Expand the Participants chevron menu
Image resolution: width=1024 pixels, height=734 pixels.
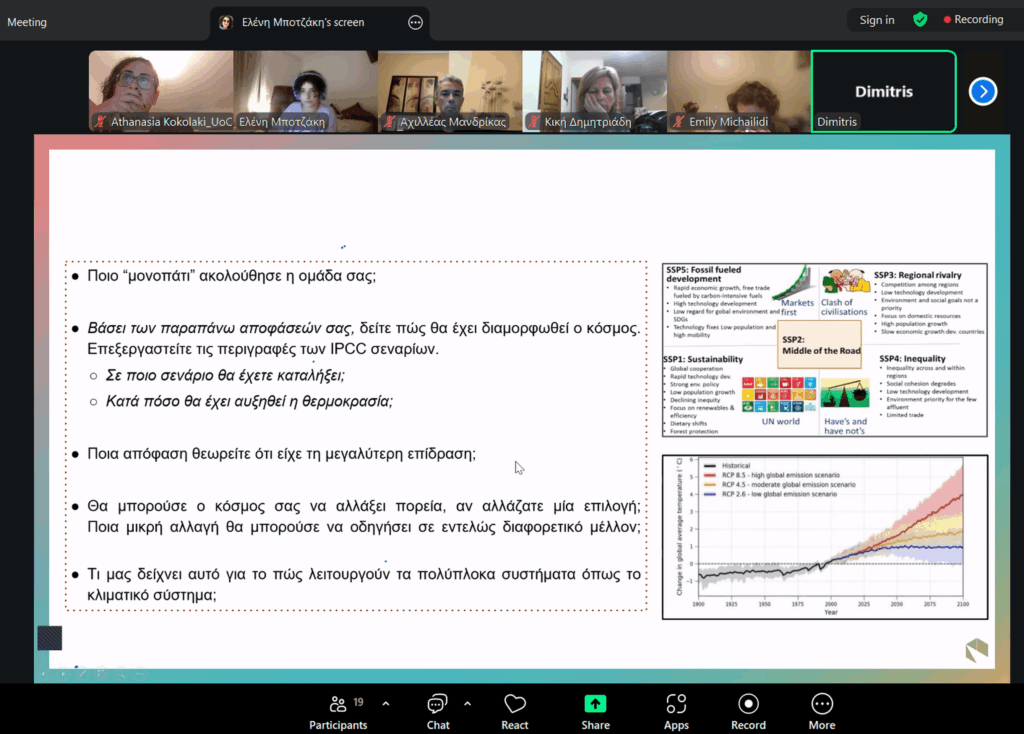386,703
